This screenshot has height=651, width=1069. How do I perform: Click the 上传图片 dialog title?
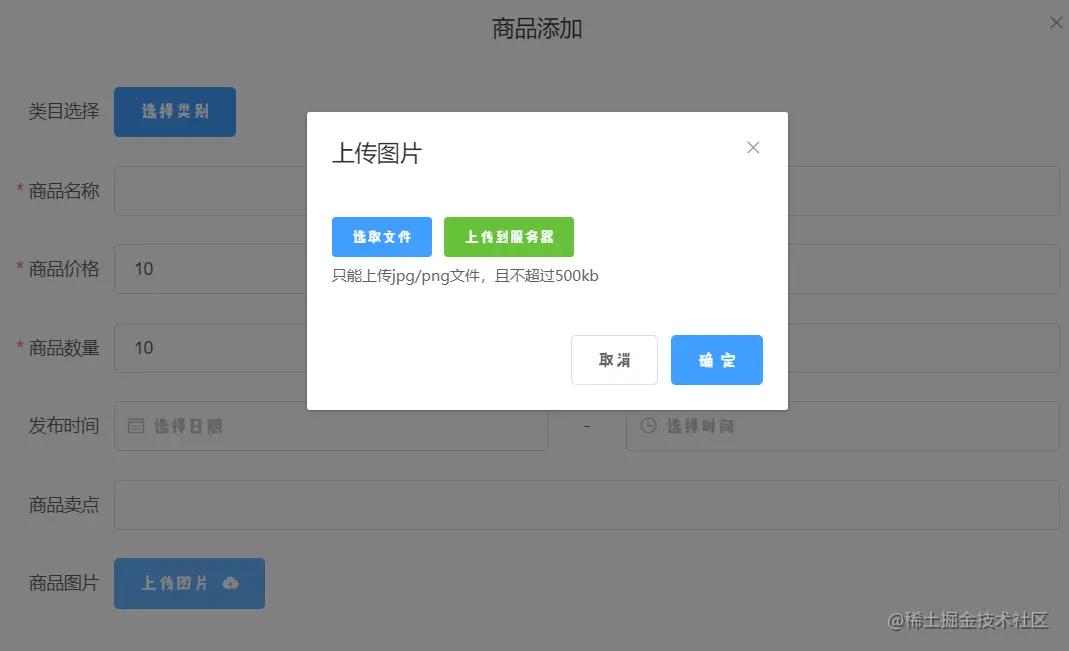click(x=377, y=153)
